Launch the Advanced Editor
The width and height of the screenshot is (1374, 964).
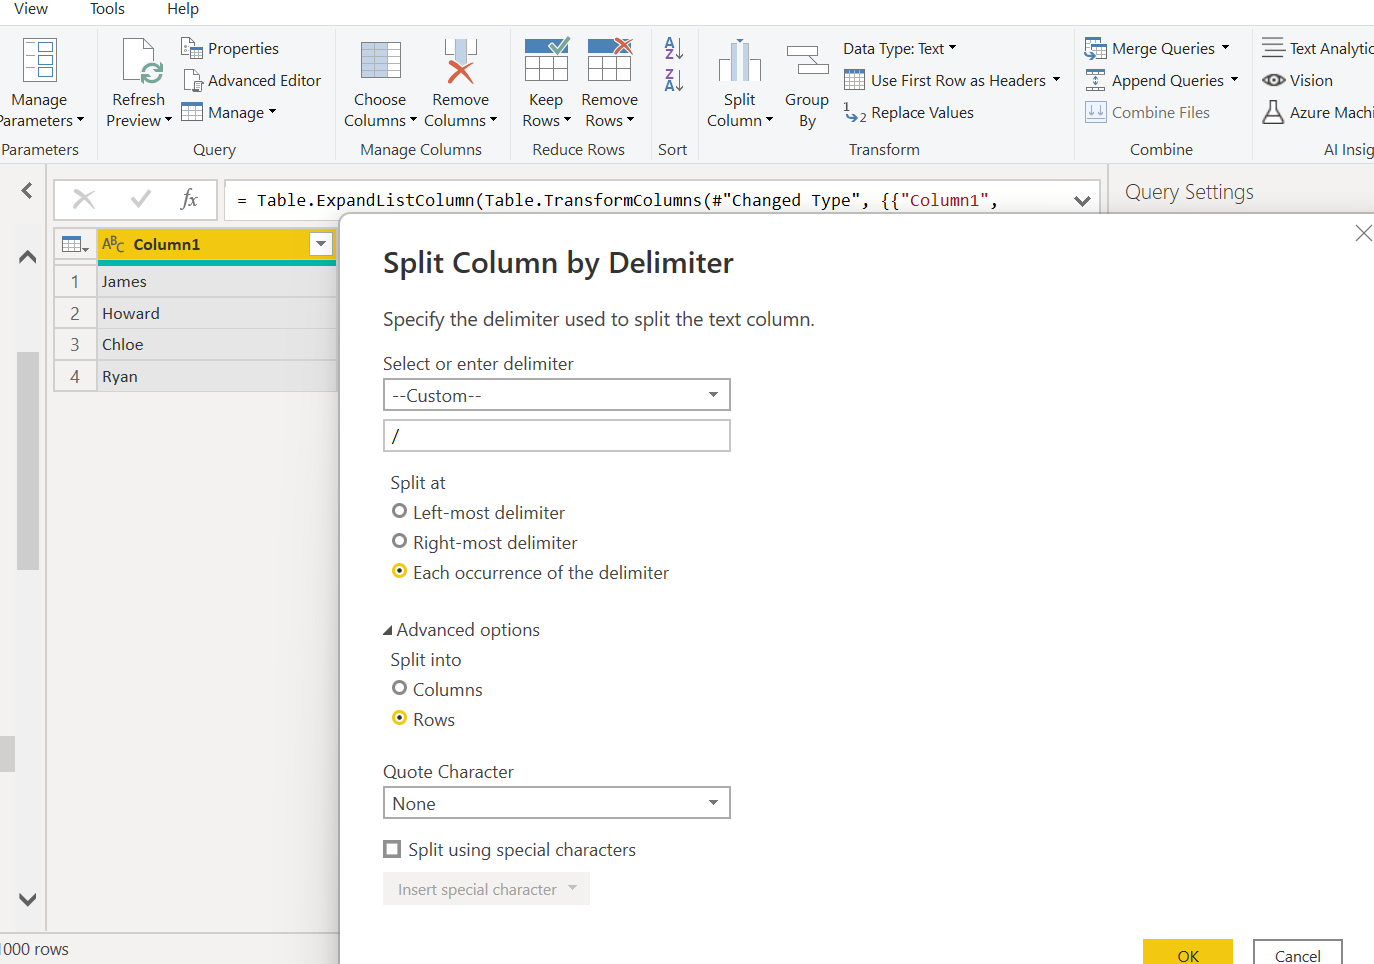tap(252, 80)
